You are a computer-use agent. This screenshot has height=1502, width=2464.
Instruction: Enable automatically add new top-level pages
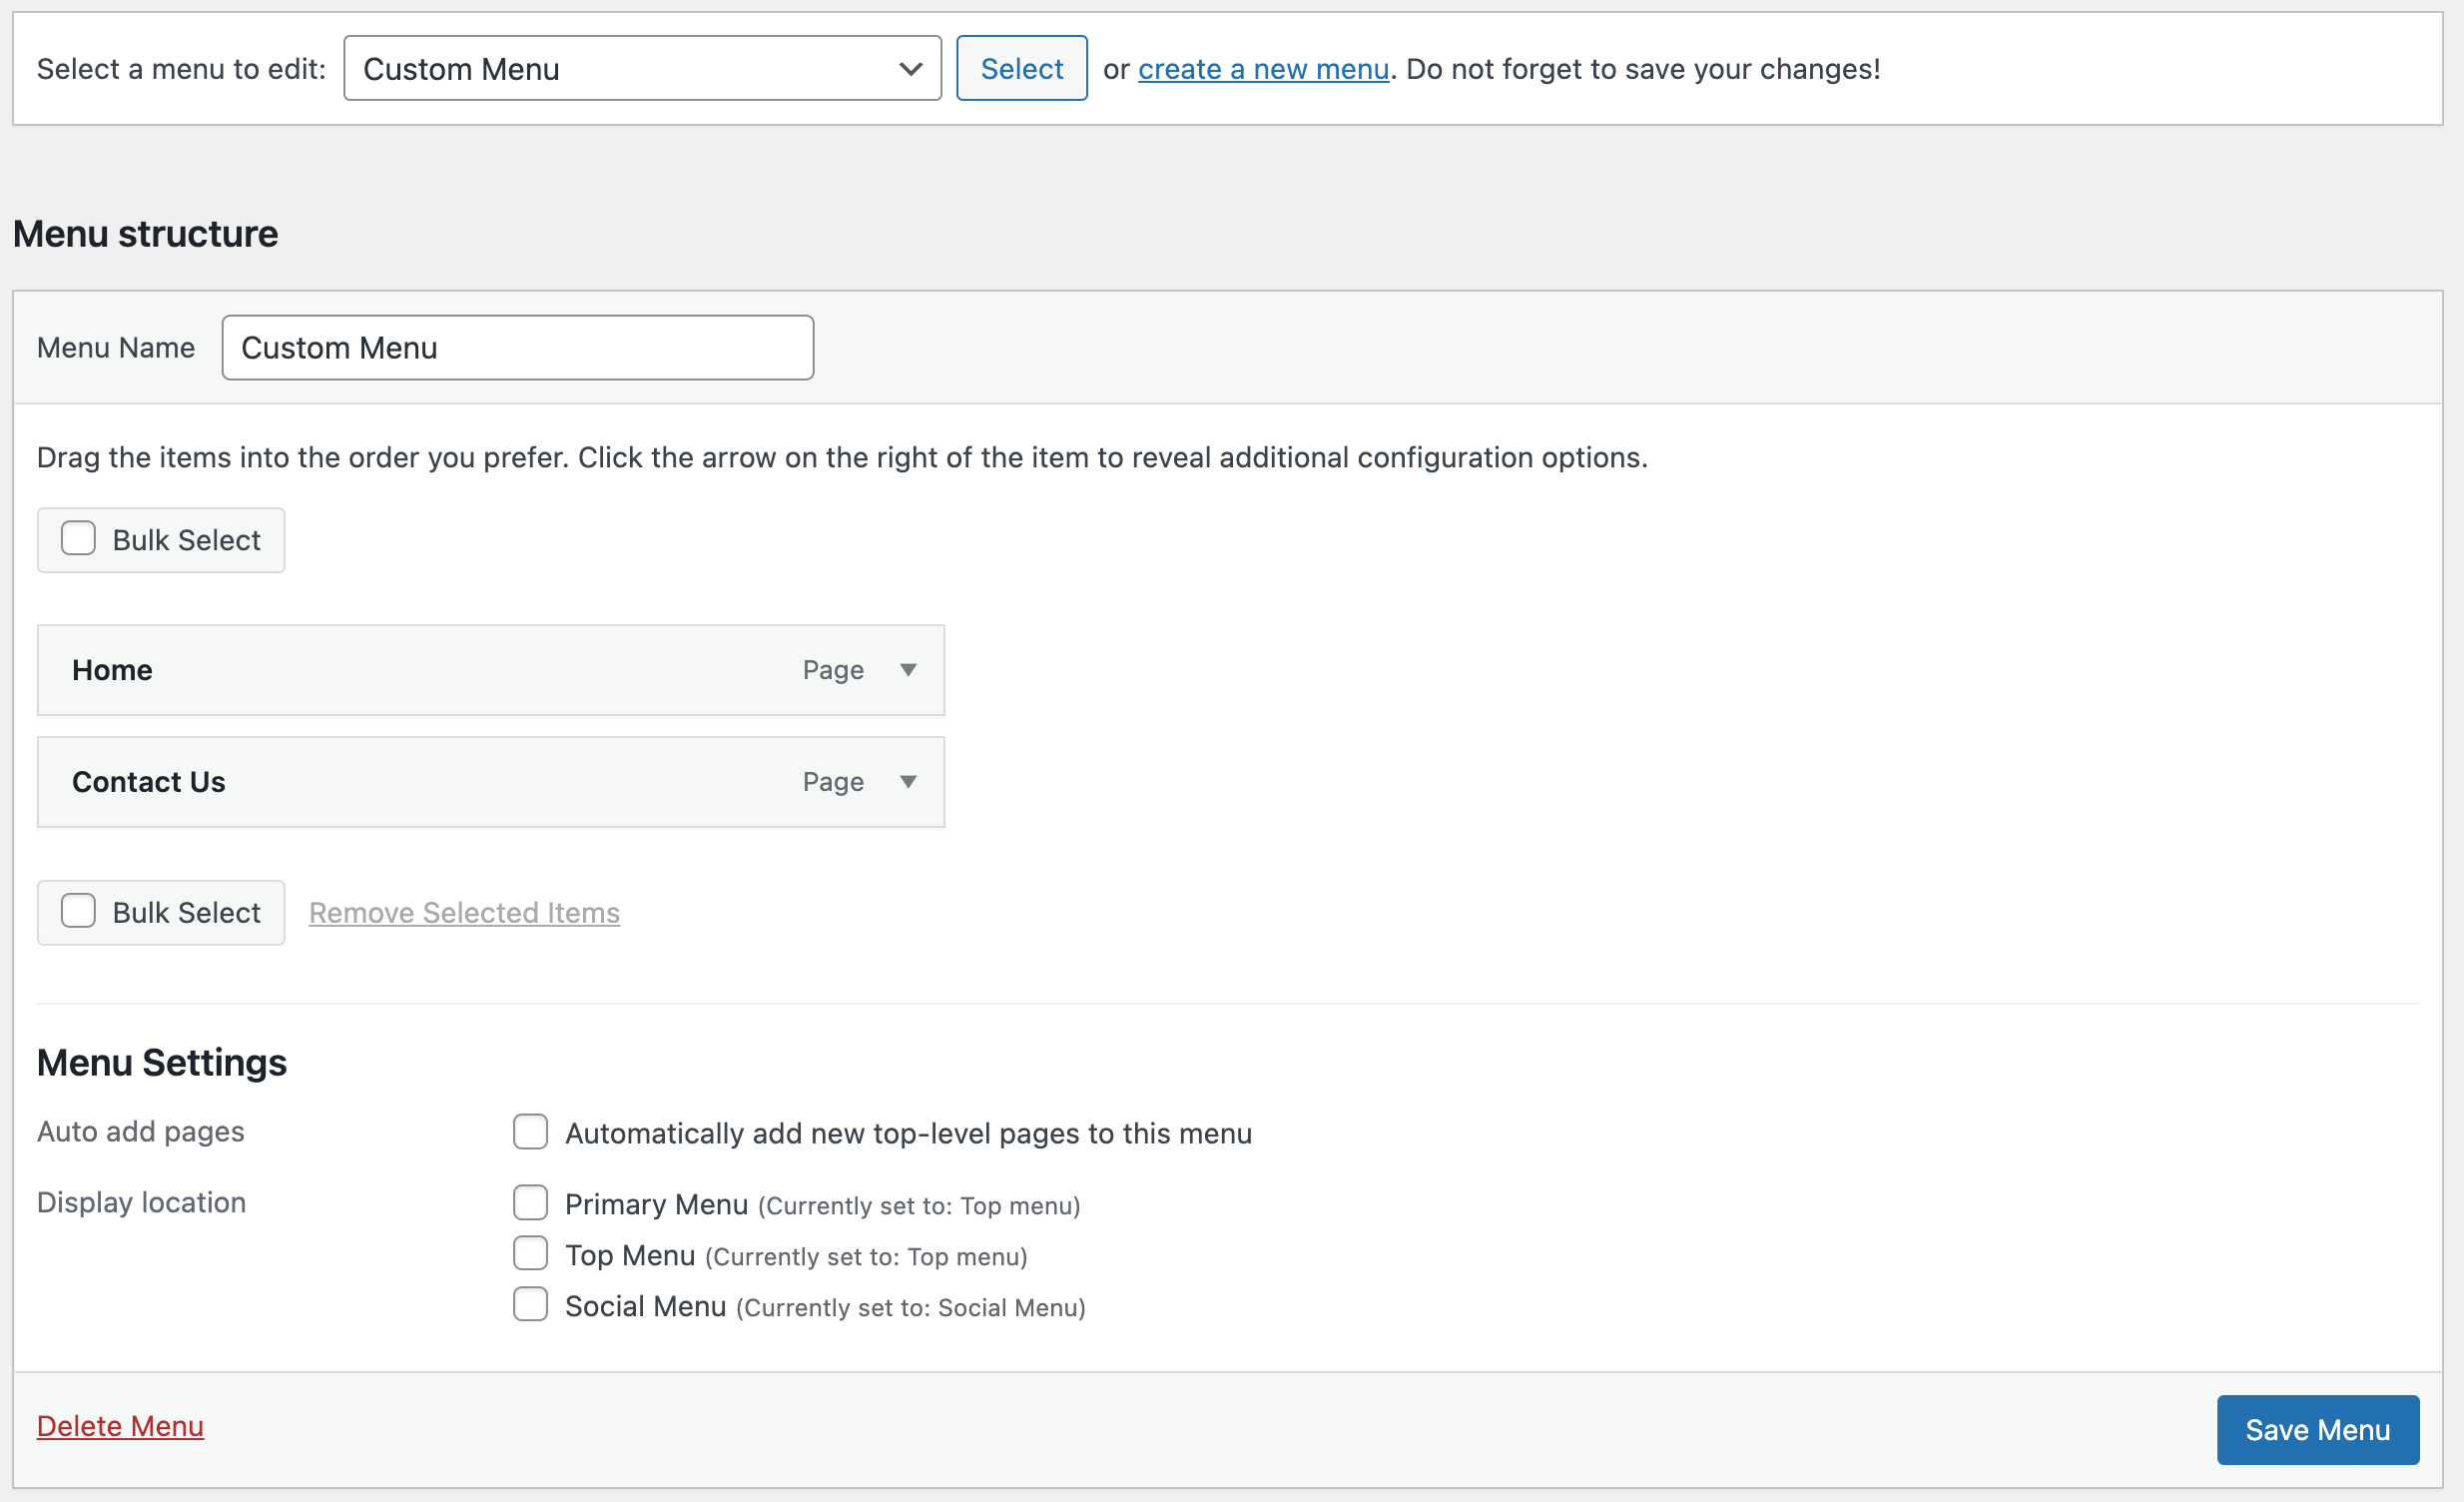[x=530, y=1131]
